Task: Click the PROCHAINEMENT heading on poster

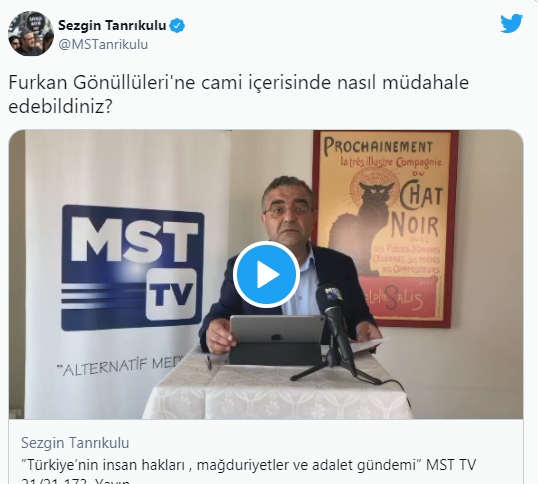Action: click(x=378, y=146)
